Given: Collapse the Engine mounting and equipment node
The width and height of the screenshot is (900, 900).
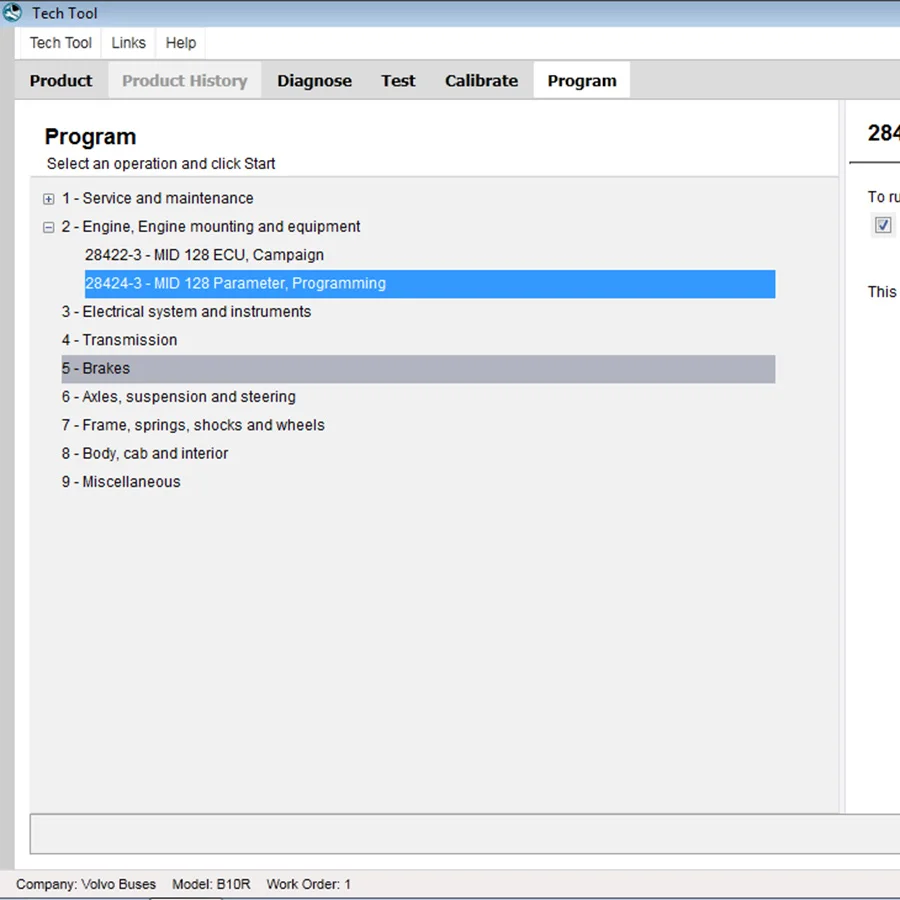Looking at the screenshot, I should [49, 227].
